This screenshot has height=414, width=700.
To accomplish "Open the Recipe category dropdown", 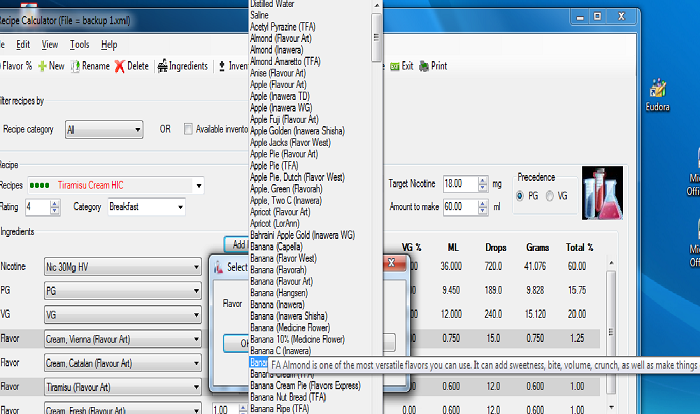I will [x=104, y=130].
